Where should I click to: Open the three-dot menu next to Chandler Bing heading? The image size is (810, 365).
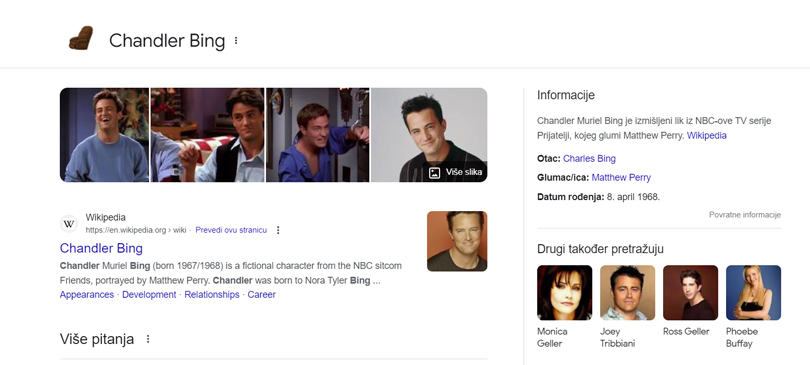click(236, 40)
